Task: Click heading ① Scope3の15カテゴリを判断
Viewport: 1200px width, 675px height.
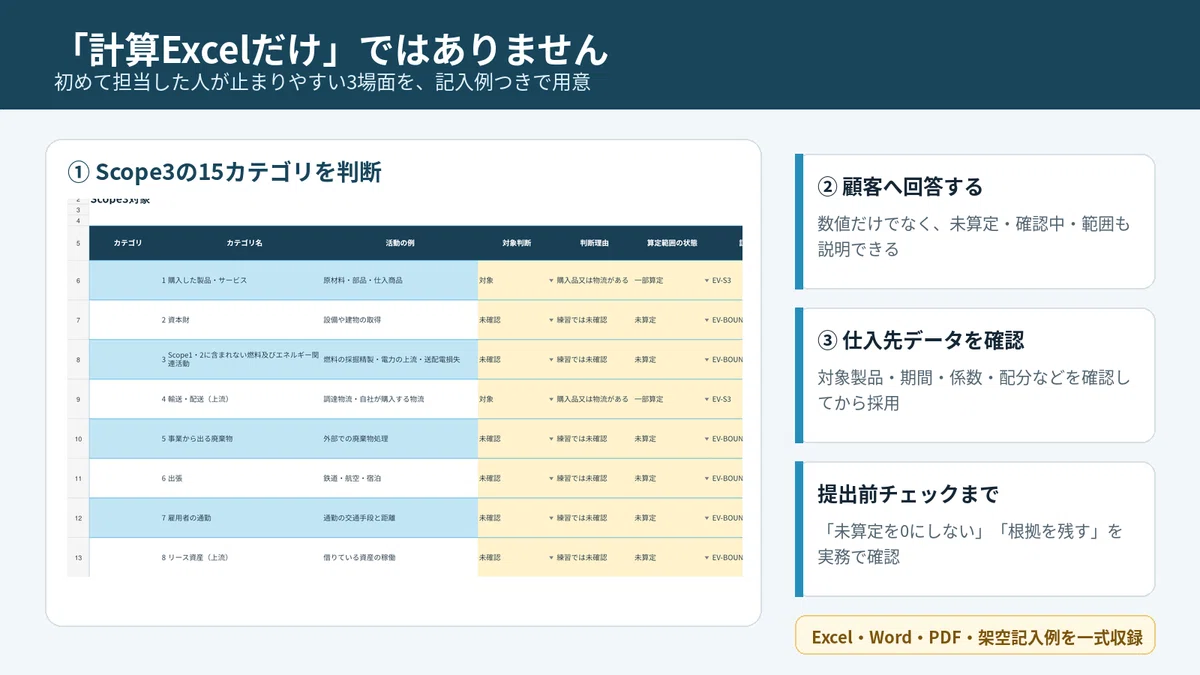Action: pos(224,173)
